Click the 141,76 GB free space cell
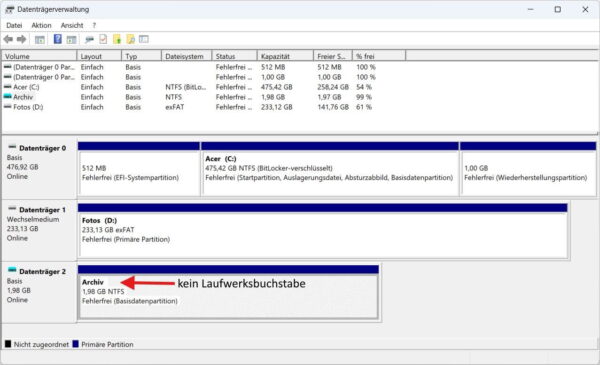This screenshot has width=600, height=365. point(333,107)
